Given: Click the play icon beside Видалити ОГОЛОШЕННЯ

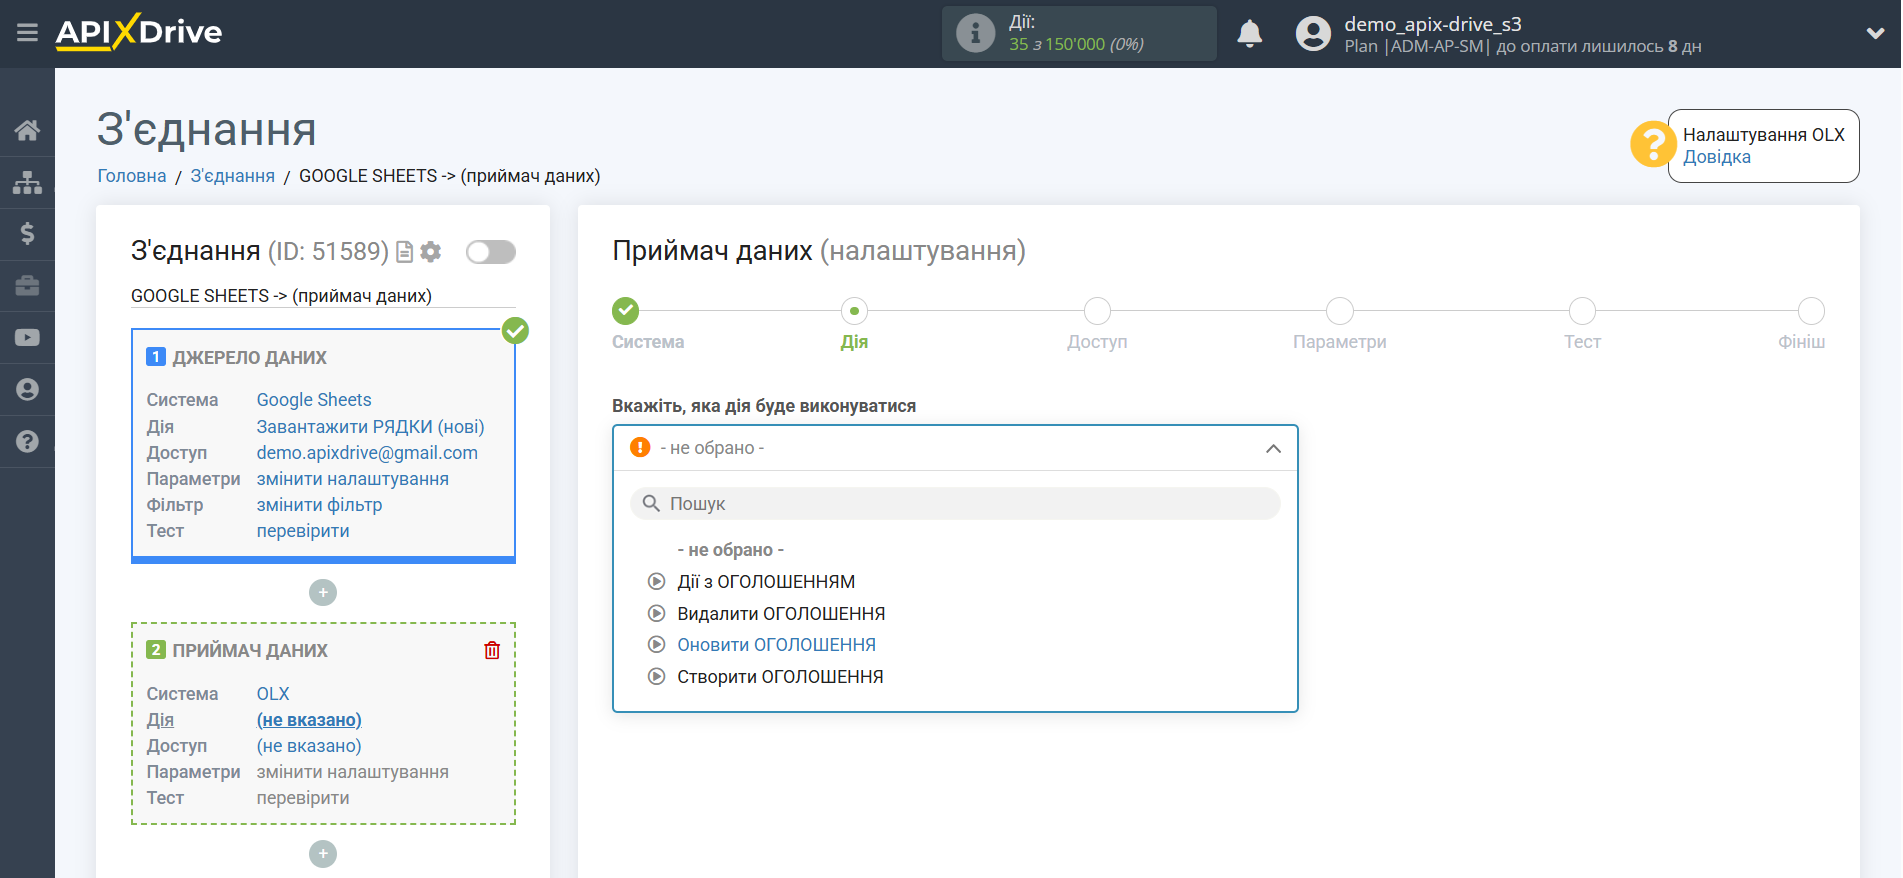Looking at the screenshot, I should click(x=656, y=613).
